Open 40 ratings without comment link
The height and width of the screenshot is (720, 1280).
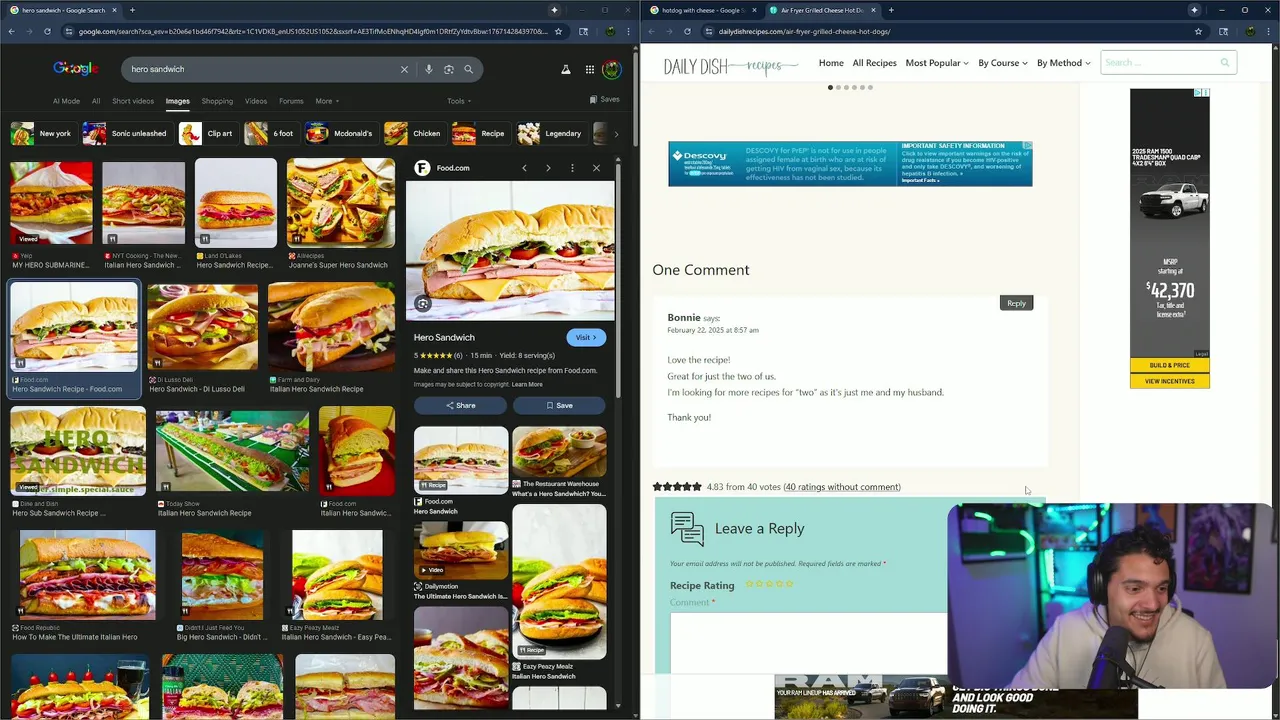(x=842, y=487)
